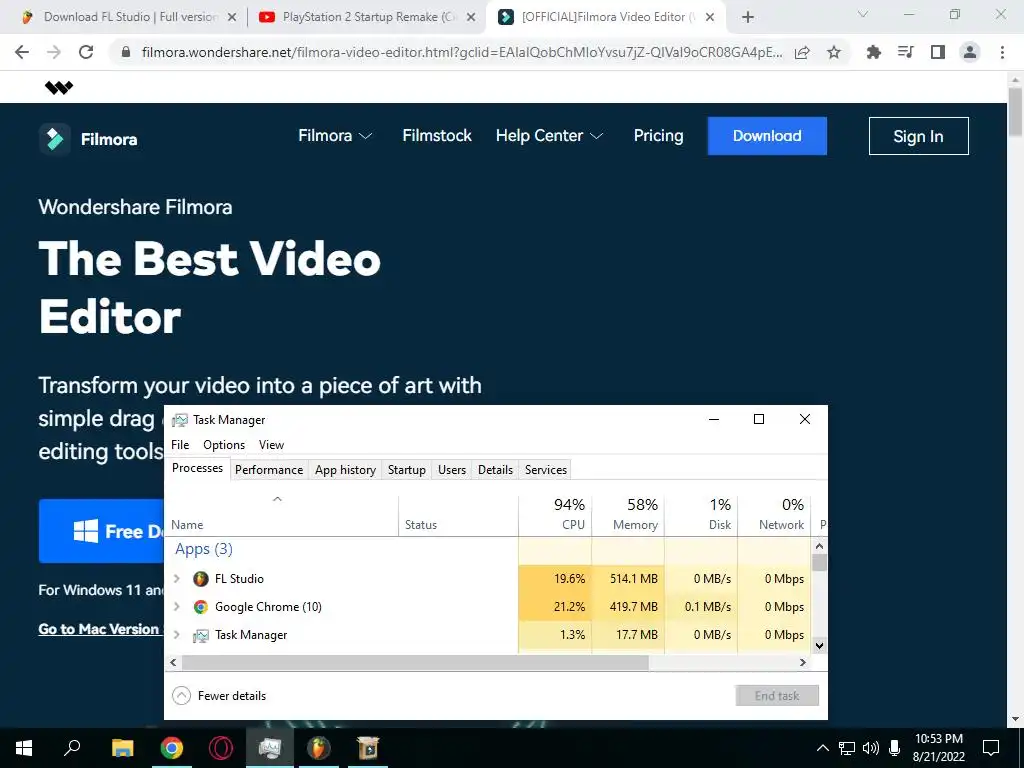Close the Filmora Video Editor browser tab
This screenshot has height=768, width=1024.
click(710, 17)
